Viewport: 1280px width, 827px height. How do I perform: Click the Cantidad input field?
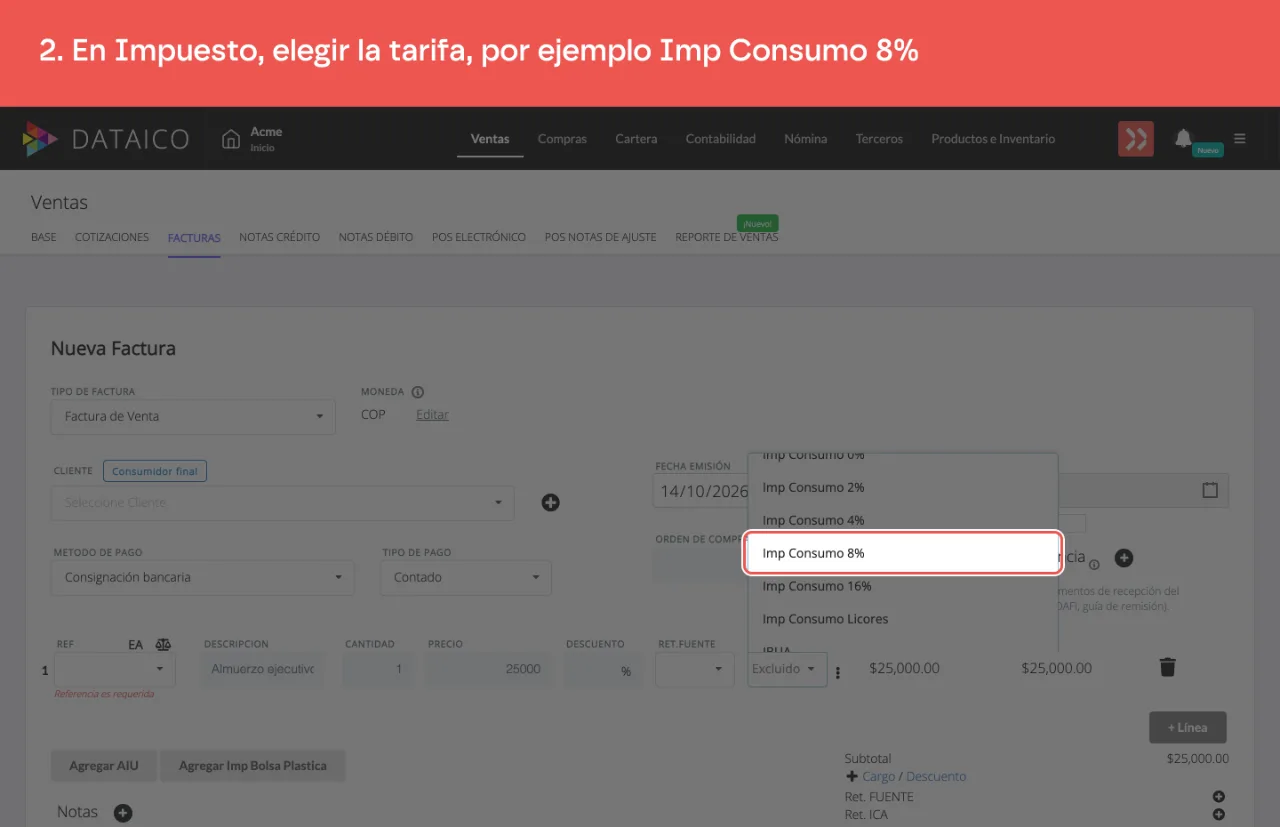(378, 669)
